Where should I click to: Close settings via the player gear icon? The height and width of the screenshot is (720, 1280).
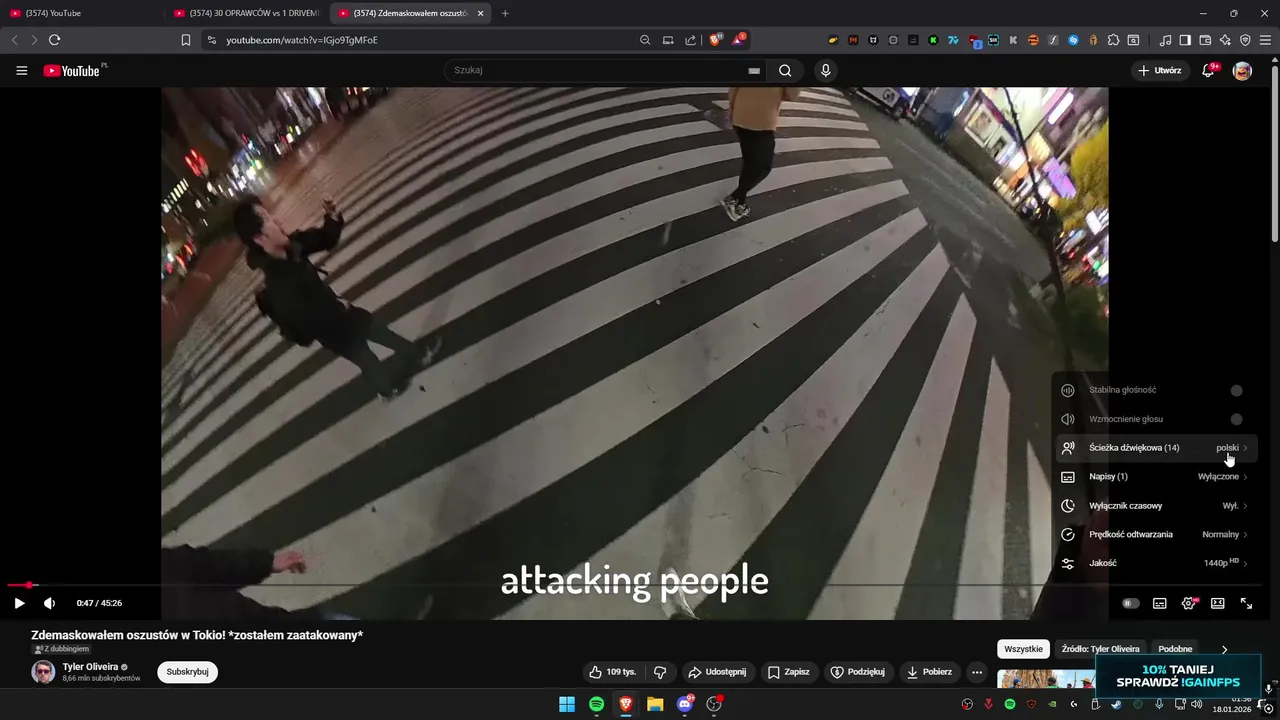(1189, 603)
